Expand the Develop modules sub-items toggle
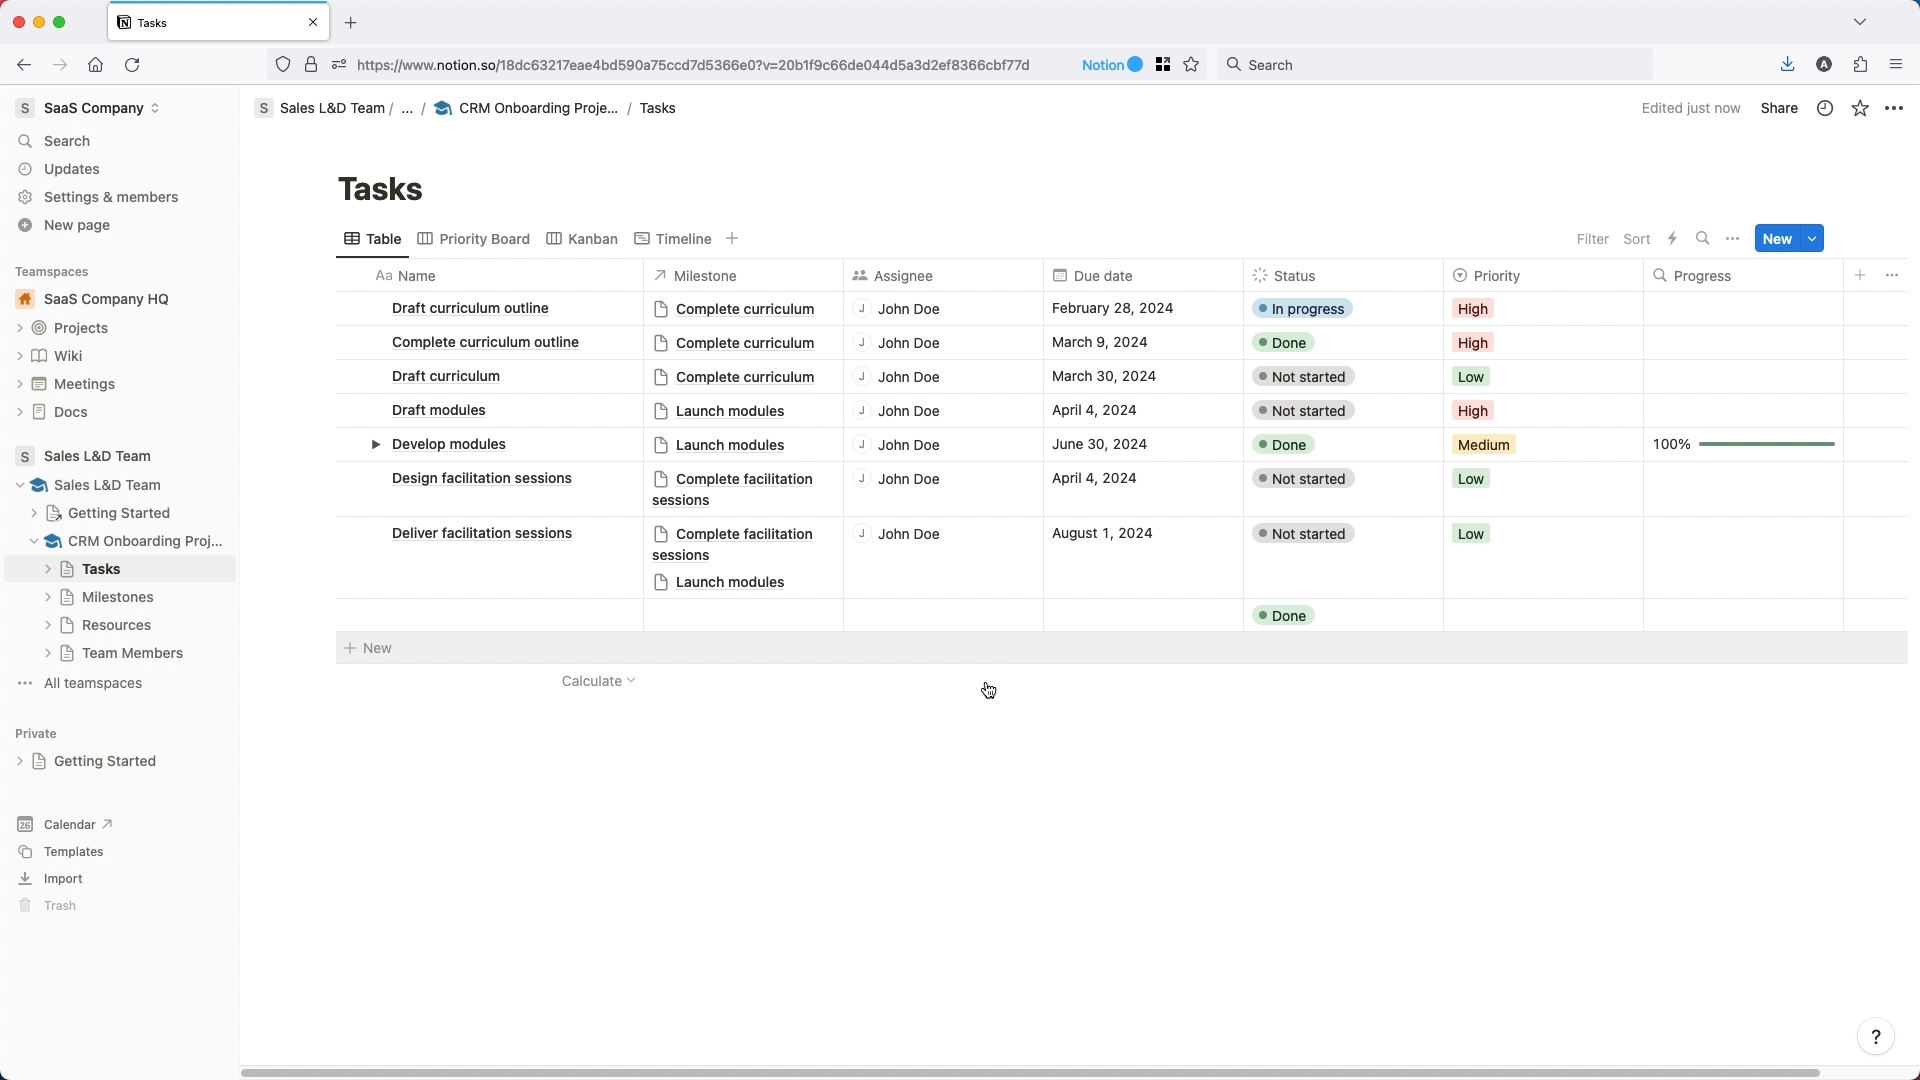Viewport: 1920px width, 1080px height. coord(375,445)
